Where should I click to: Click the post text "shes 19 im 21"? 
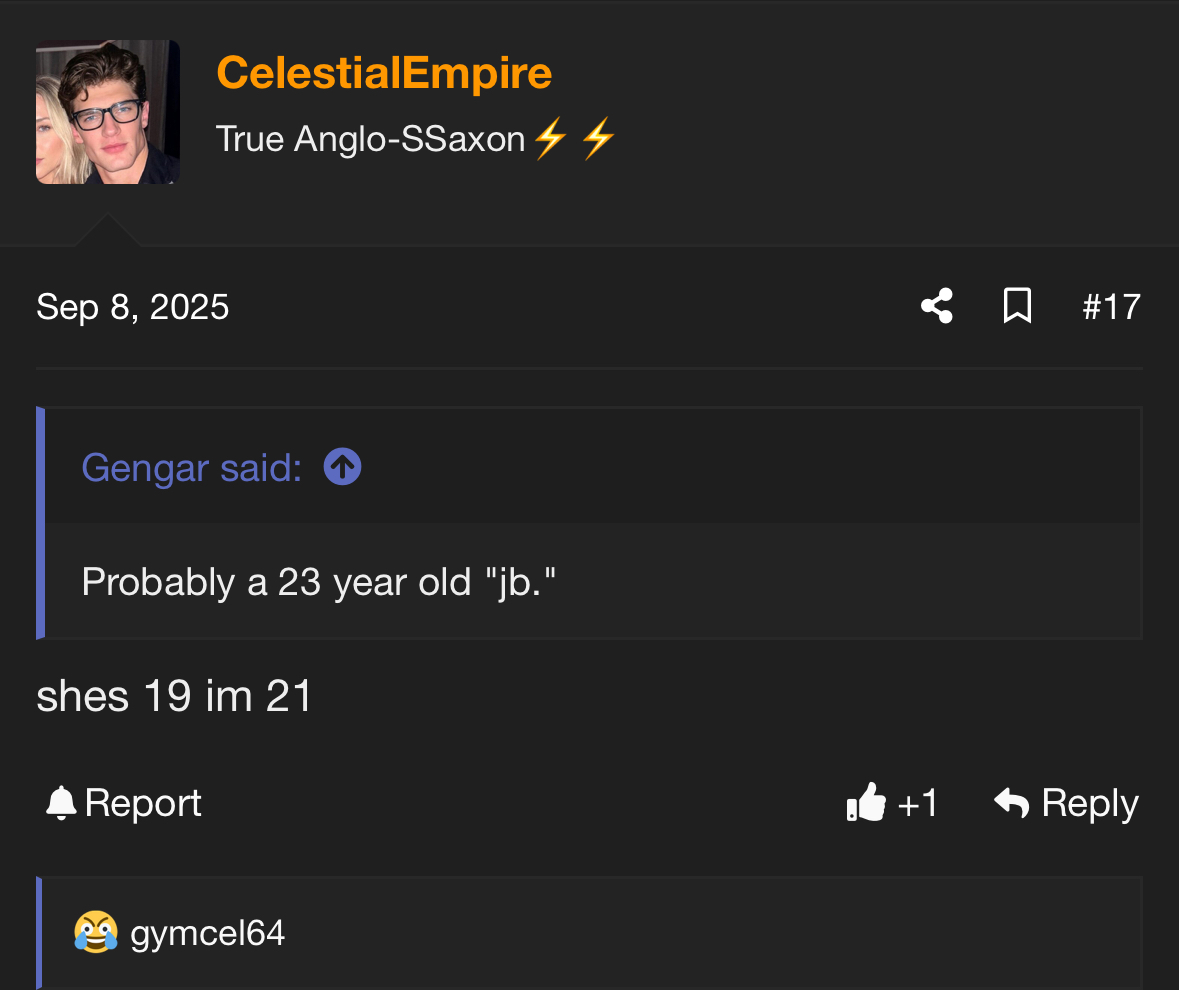[175, 696]
